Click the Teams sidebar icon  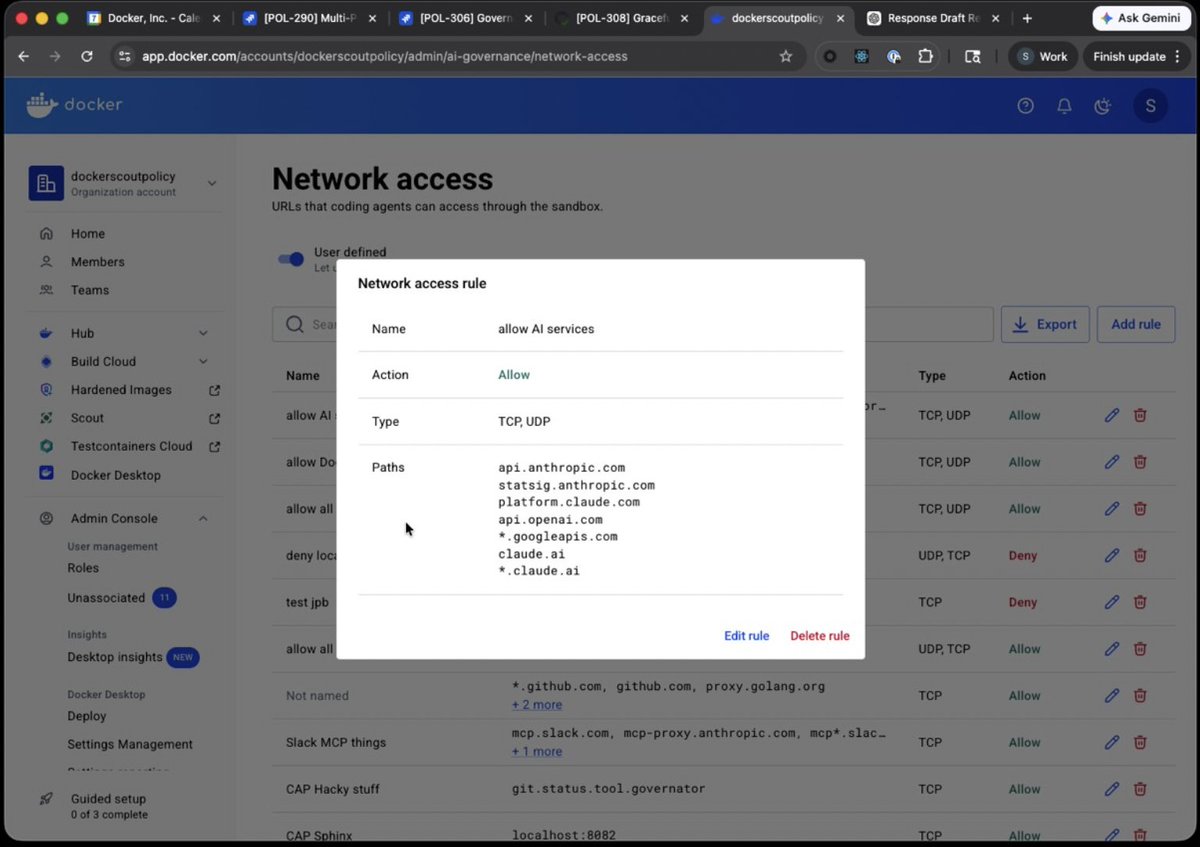[x=46, y=290]
